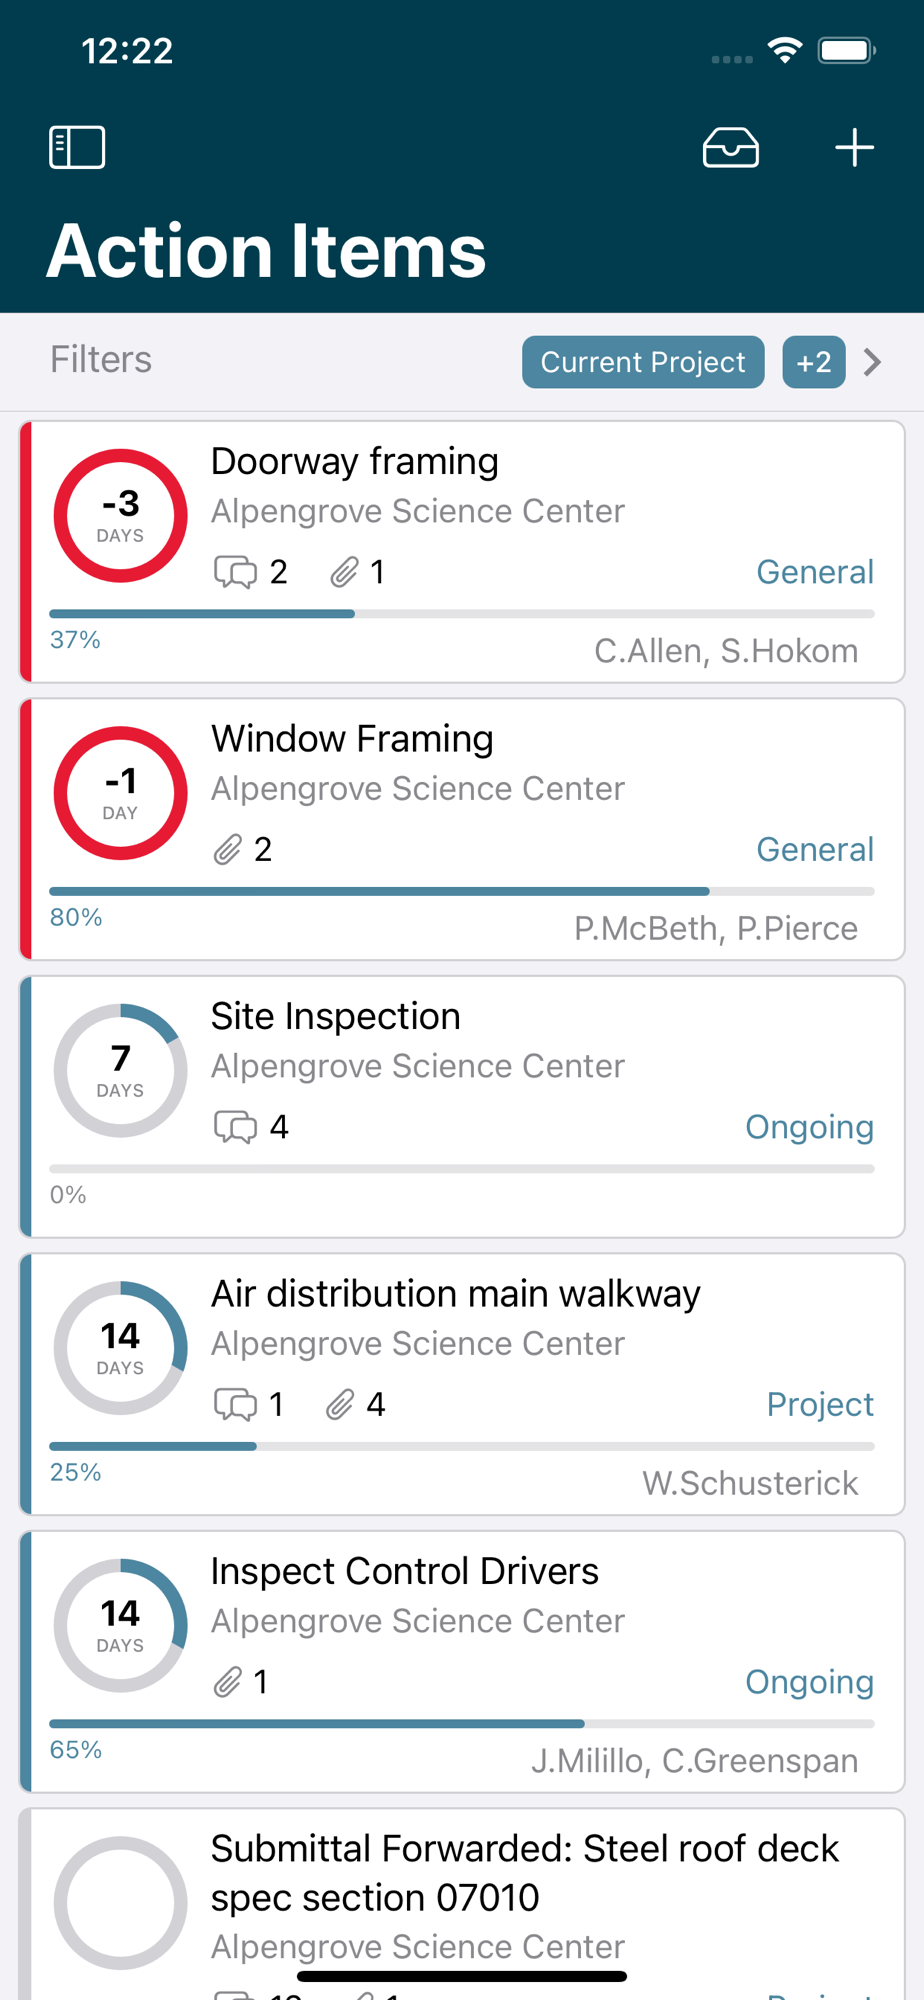Expand filters with the chevron arrow
Screen dimensions: 924x2000
click(x=873, y=362)
